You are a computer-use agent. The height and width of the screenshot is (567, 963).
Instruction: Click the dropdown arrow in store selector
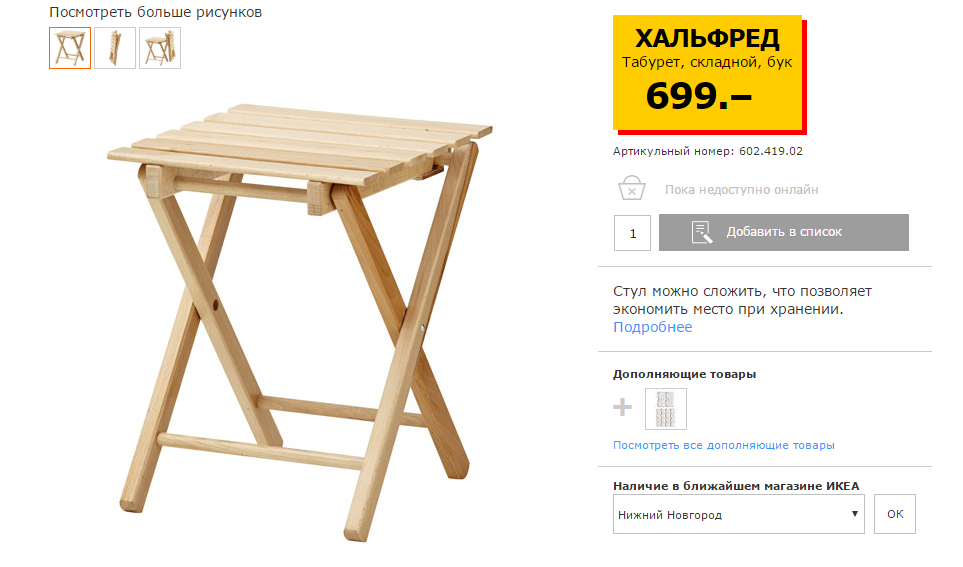click(x=854, y=514)
